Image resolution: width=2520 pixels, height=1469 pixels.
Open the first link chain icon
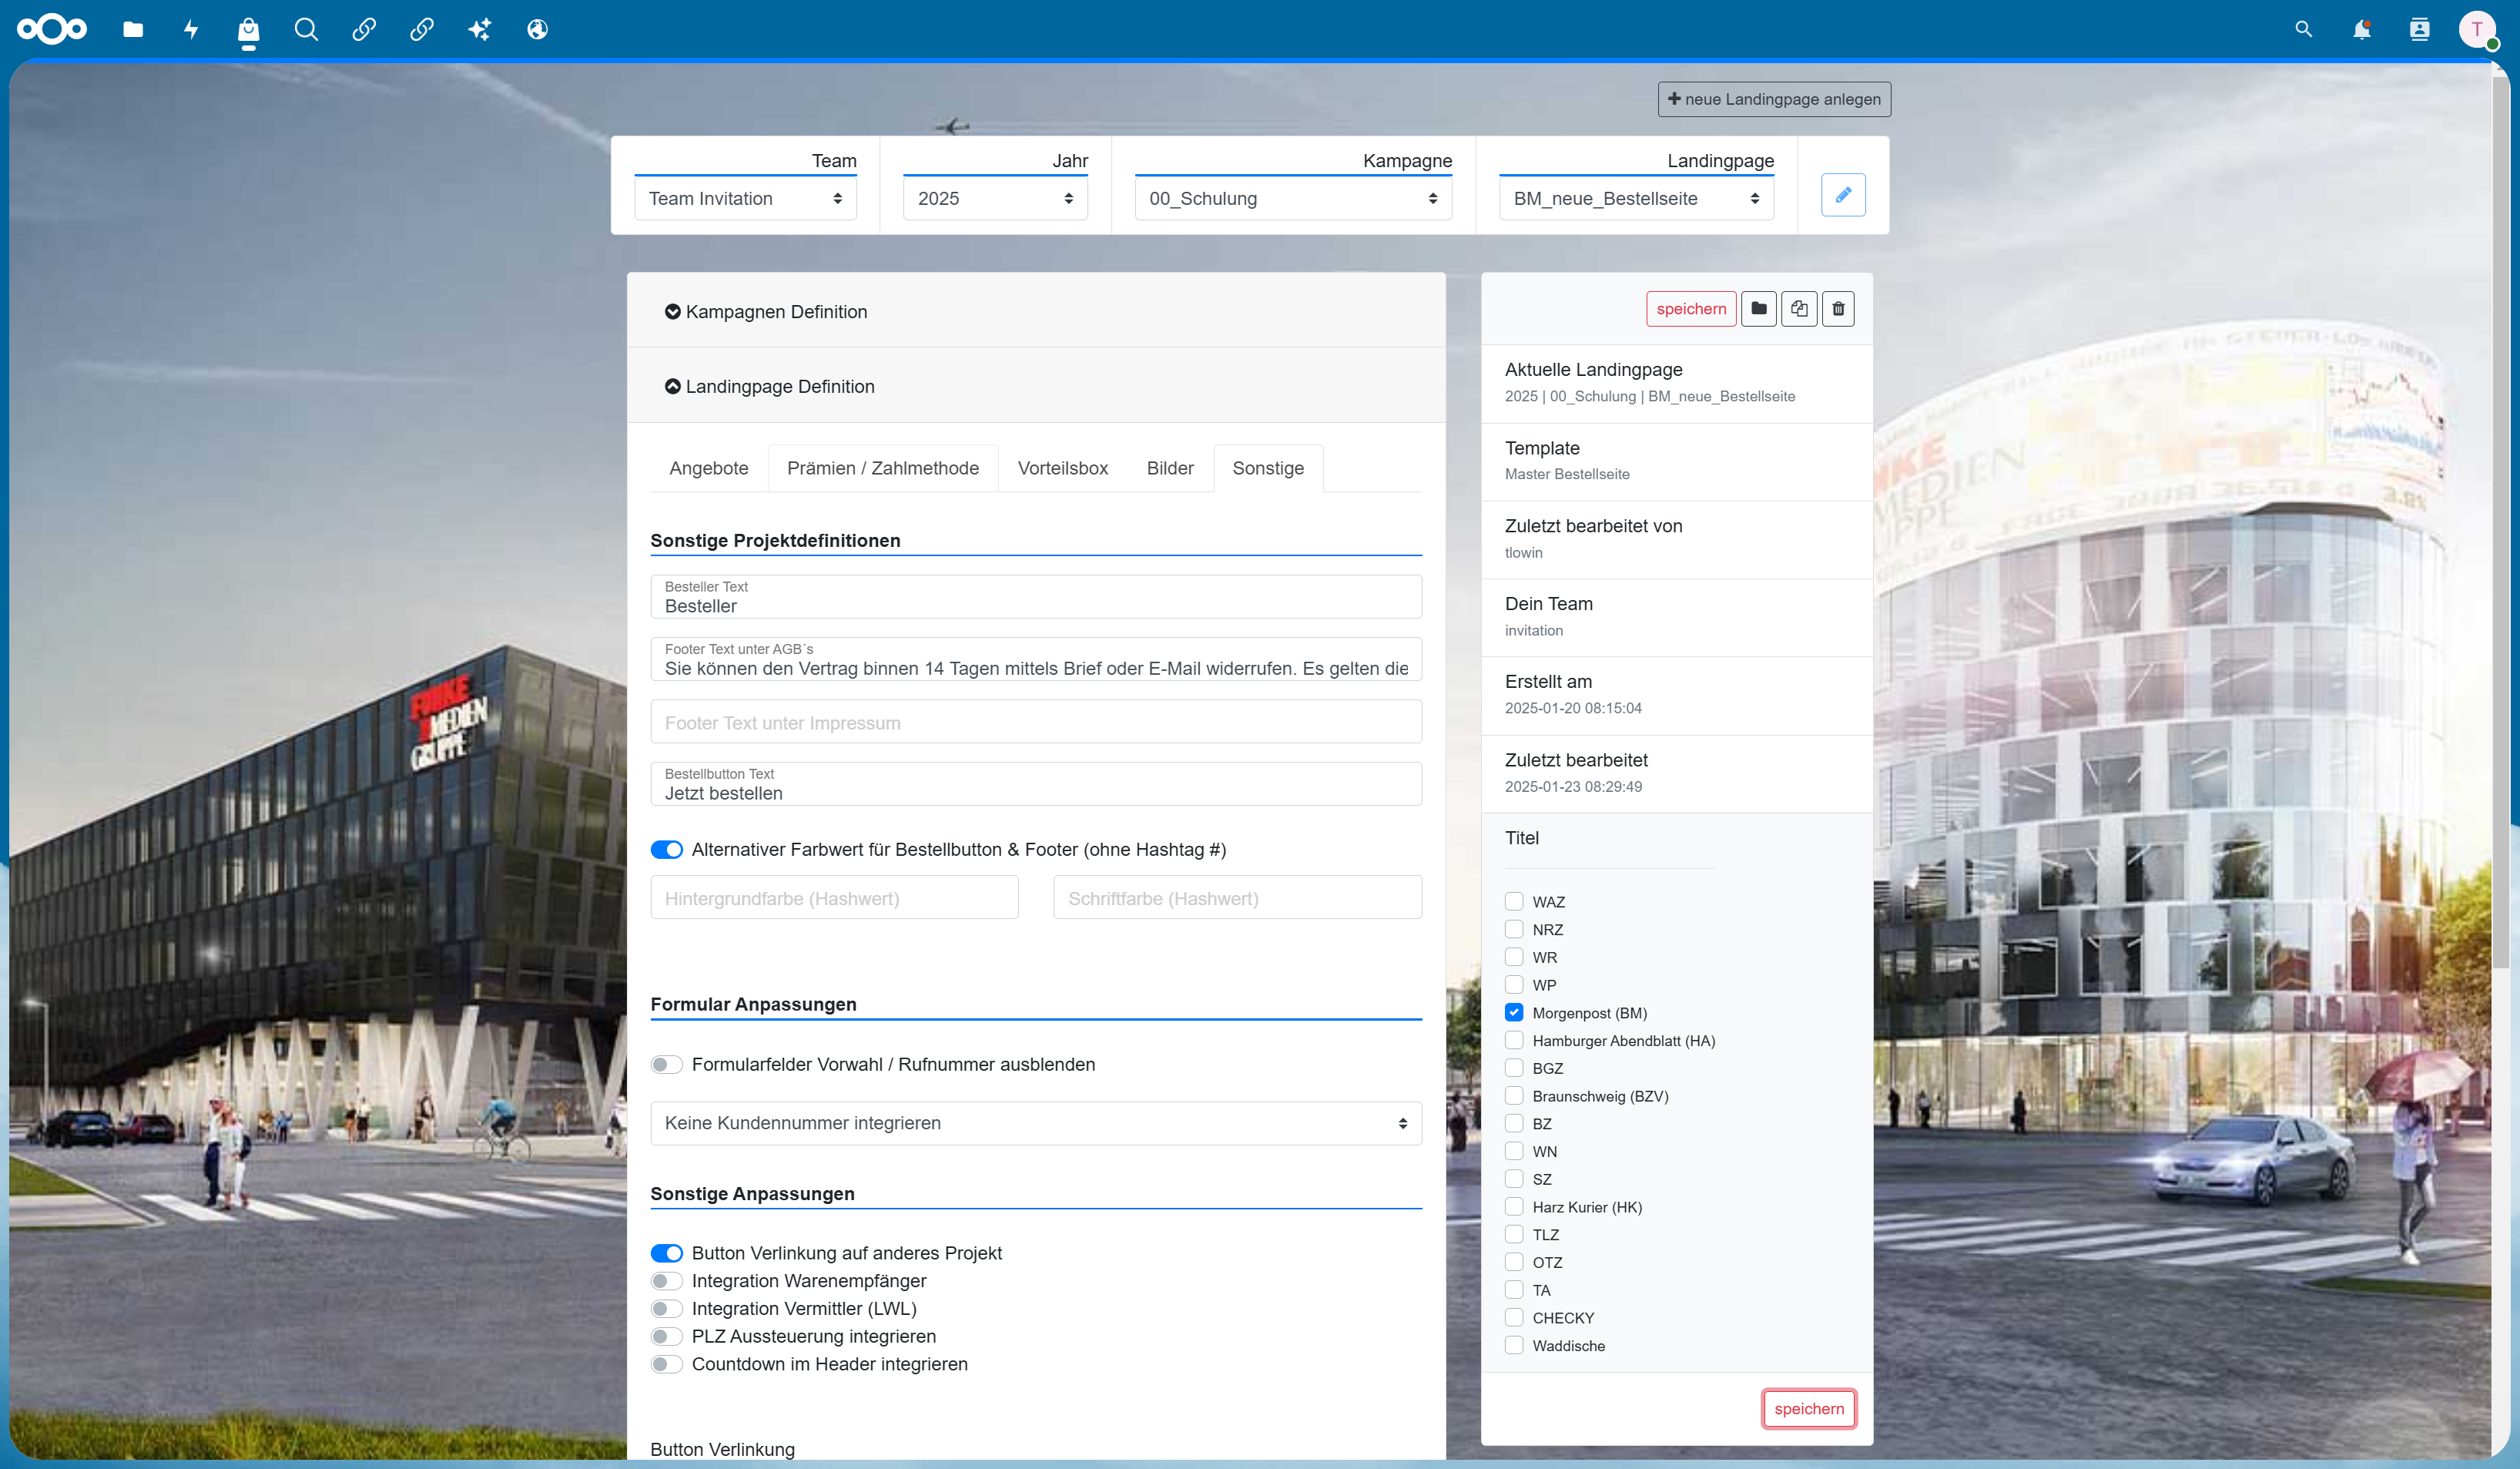(364, 29)
